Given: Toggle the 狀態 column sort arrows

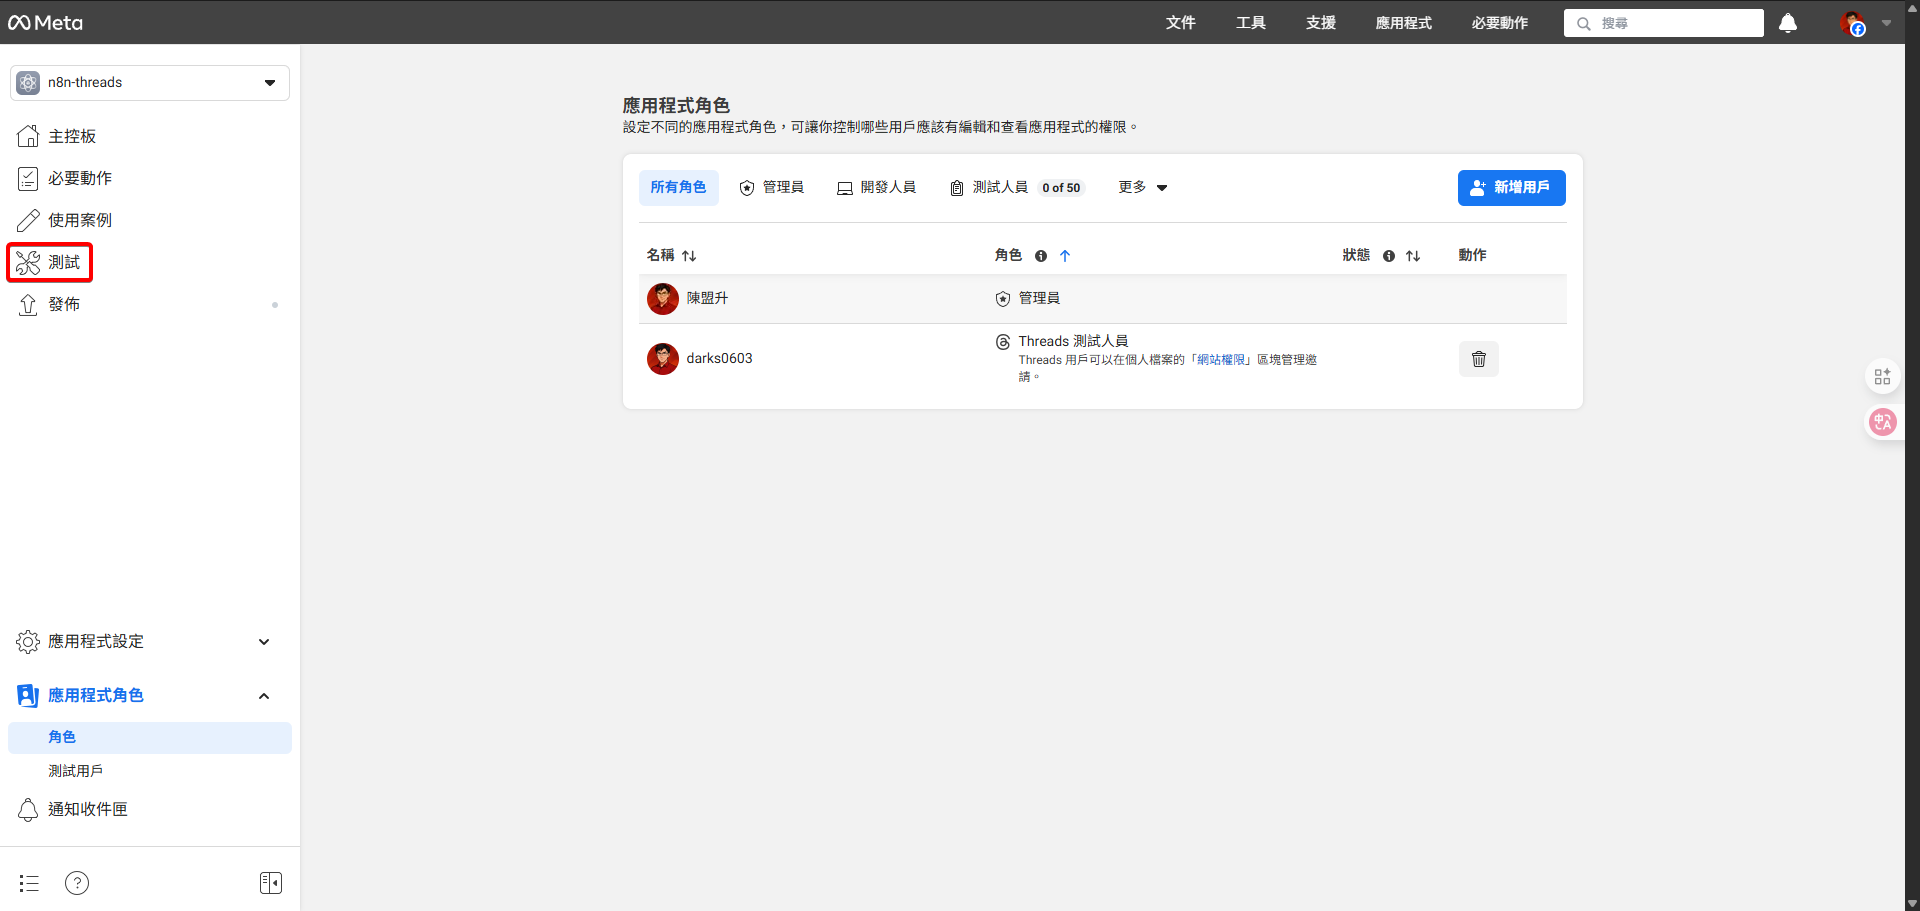Looking at the screenshot, I should tap(1414, 255).
